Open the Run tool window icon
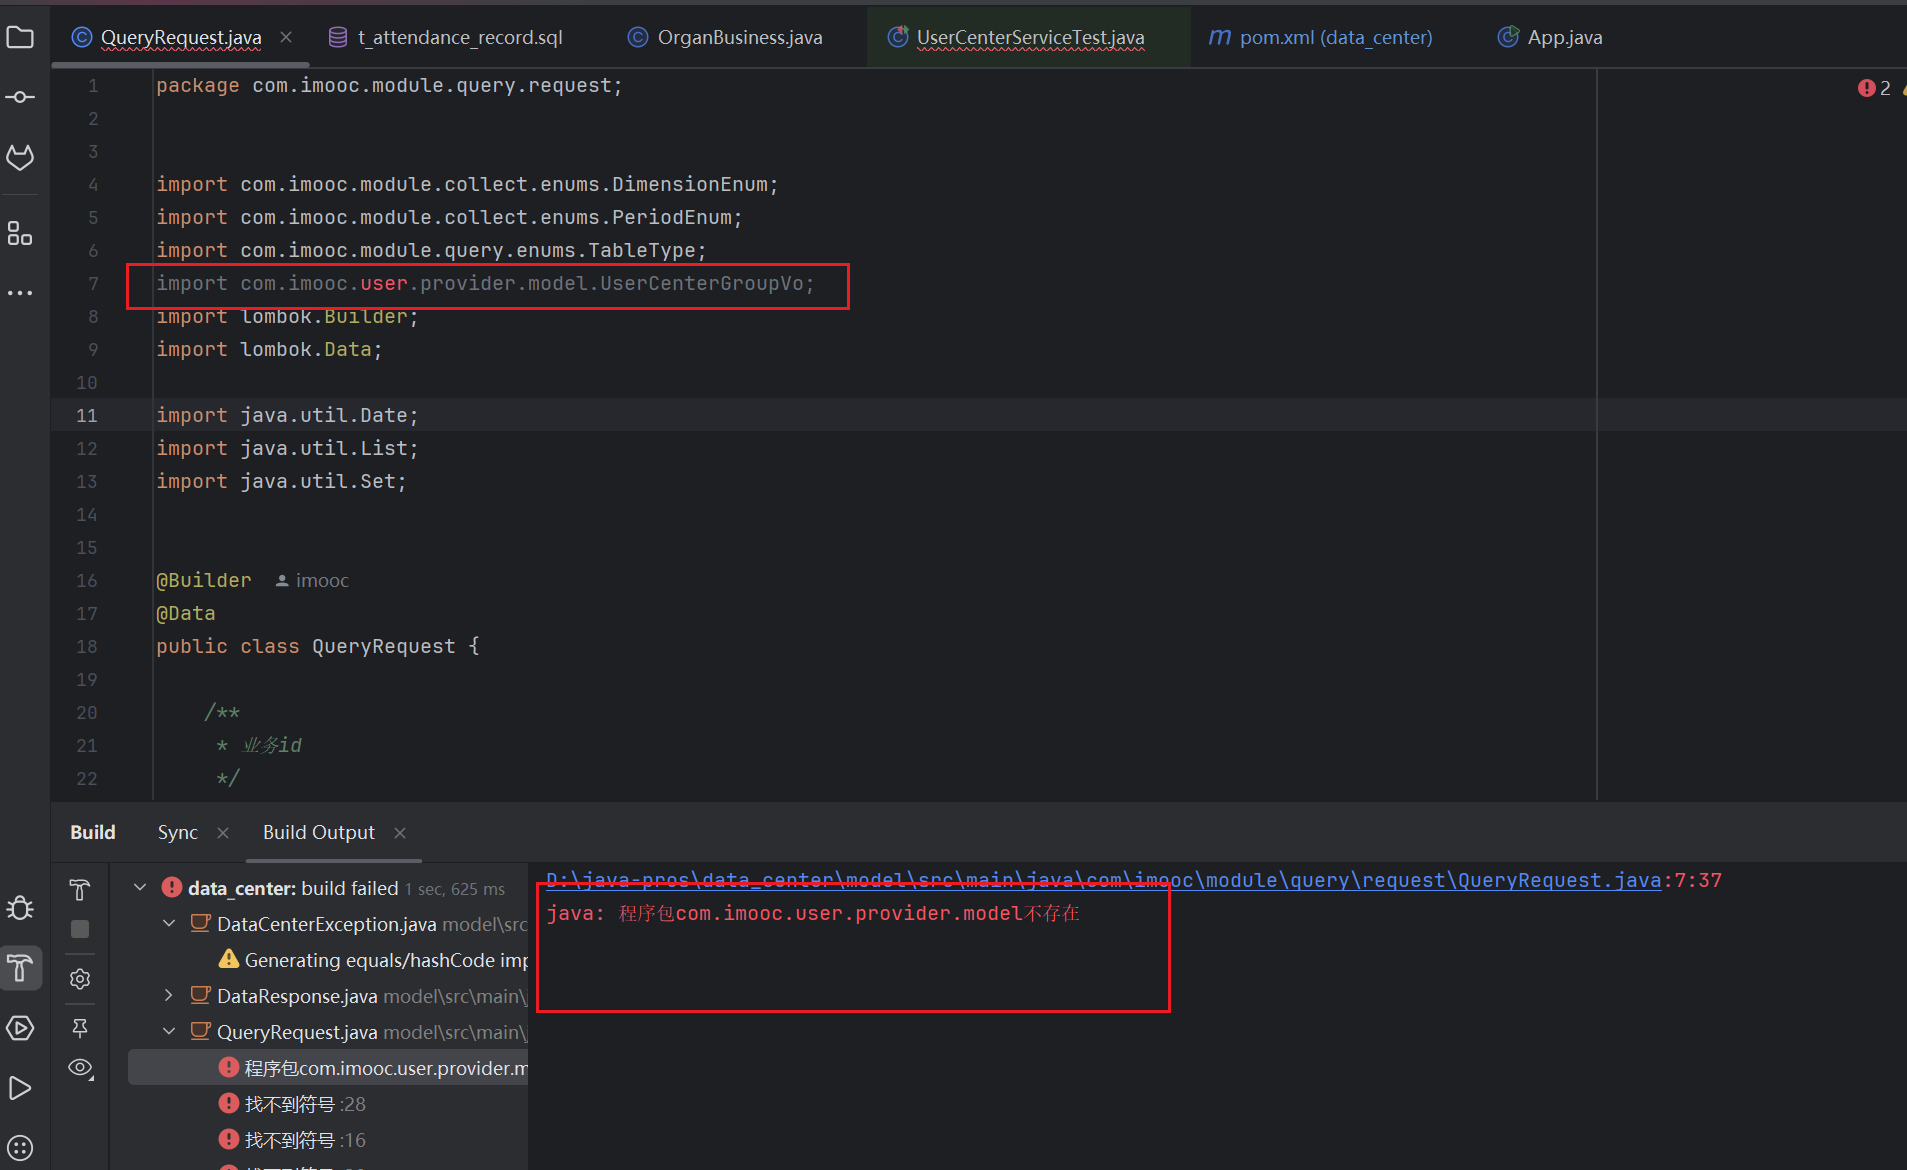The image size is (1907, 1170). point(20,1088)
